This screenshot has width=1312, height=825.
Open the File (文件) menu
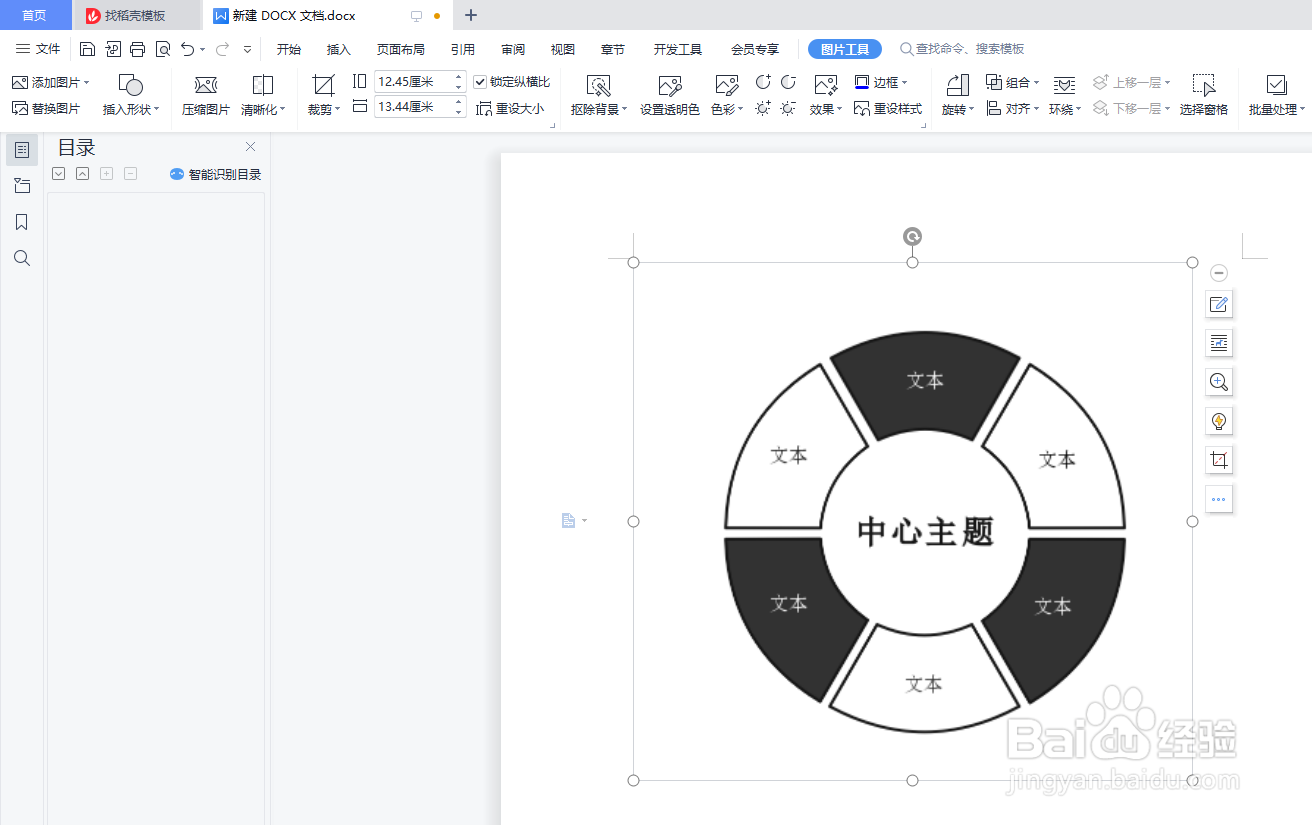click(x=38, y=49)
